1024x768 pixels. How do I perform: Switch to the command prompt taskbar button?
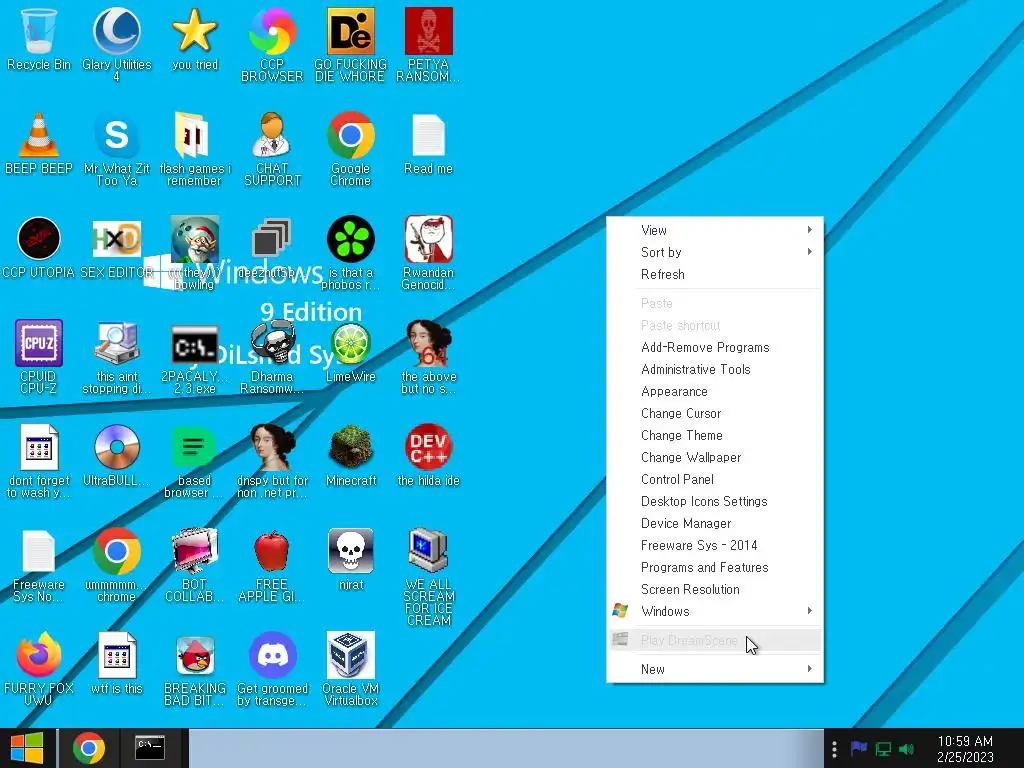pos(150,748)
